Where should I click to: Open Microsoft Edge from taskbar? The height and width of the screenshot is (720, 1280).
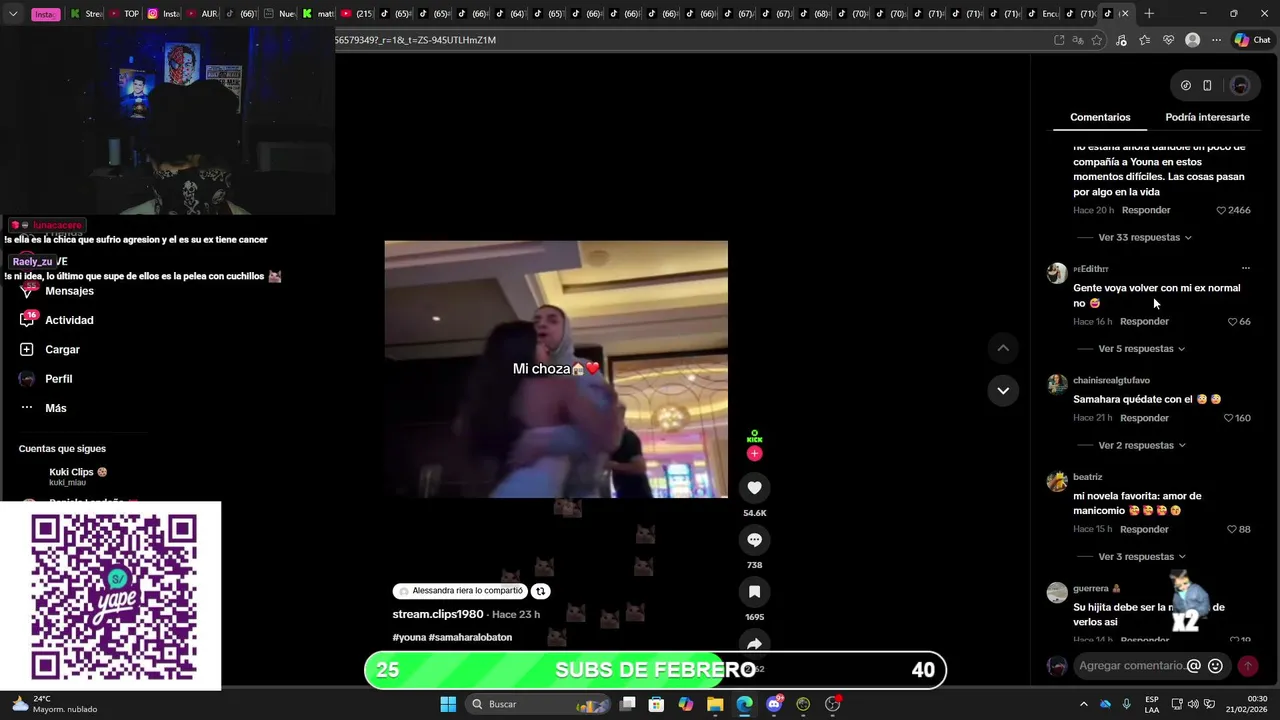745,704
